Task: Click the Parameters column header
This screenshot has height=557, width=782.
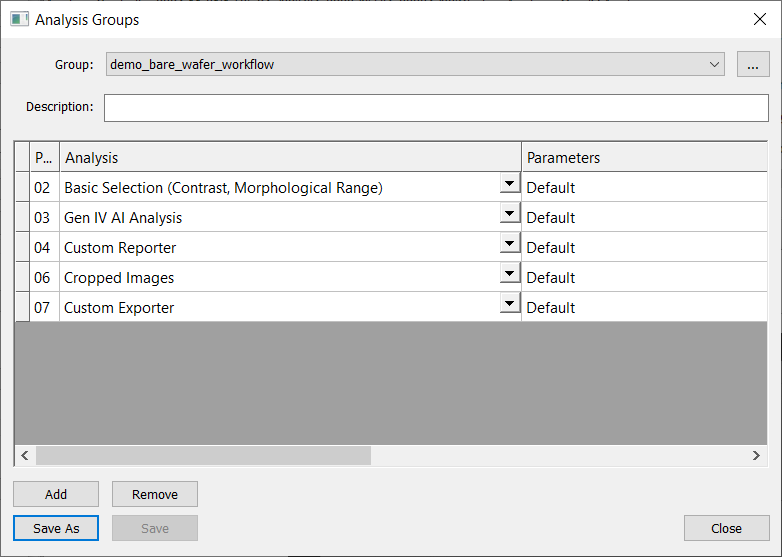Action: point(644,157)
